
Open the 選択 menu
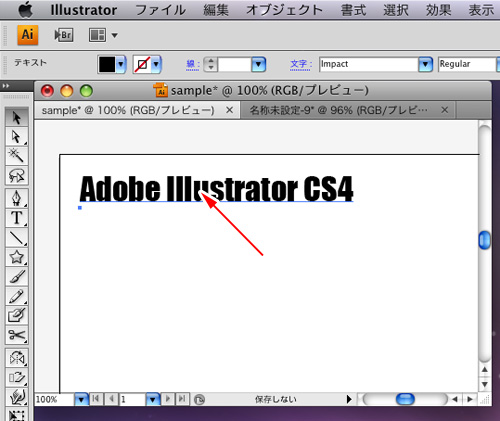tap(396, 10)
